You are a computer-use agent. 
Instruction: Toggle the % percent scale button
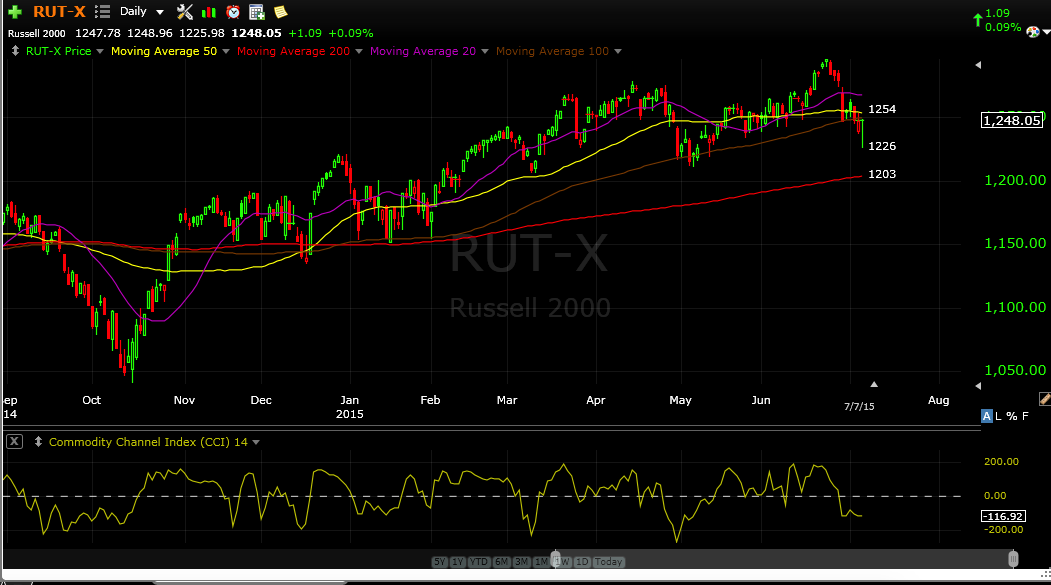[x=1011, y=416]
